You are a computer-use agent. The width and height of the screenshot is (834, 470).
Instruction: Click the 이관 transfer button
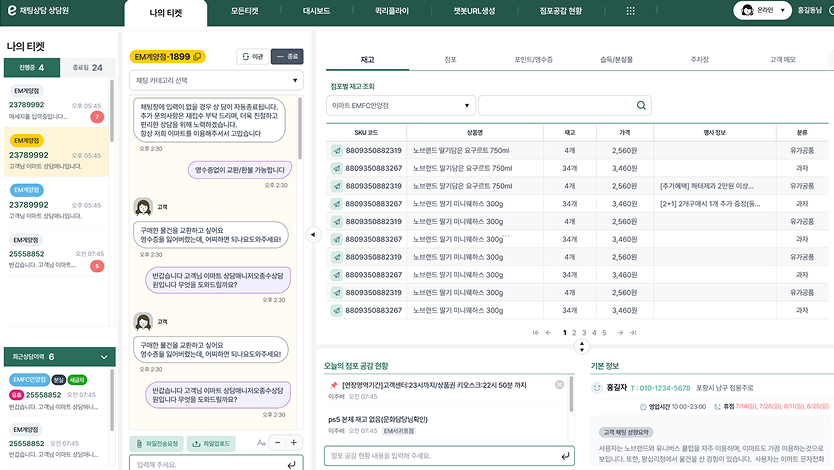pyautogui.click(x=251, y=57)
